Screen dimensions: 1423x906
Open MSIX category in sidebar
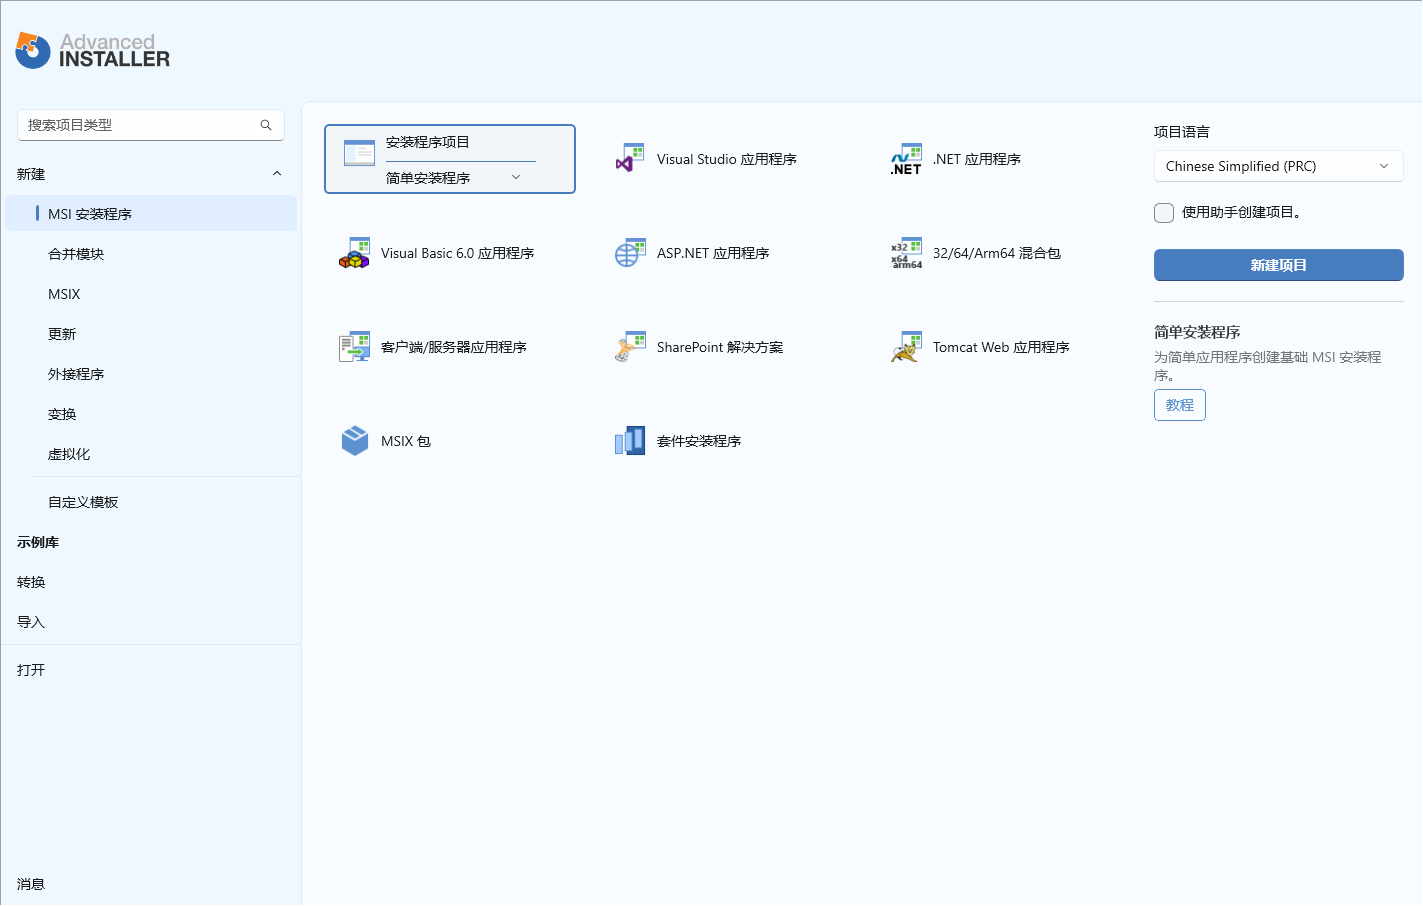point(151,294)
